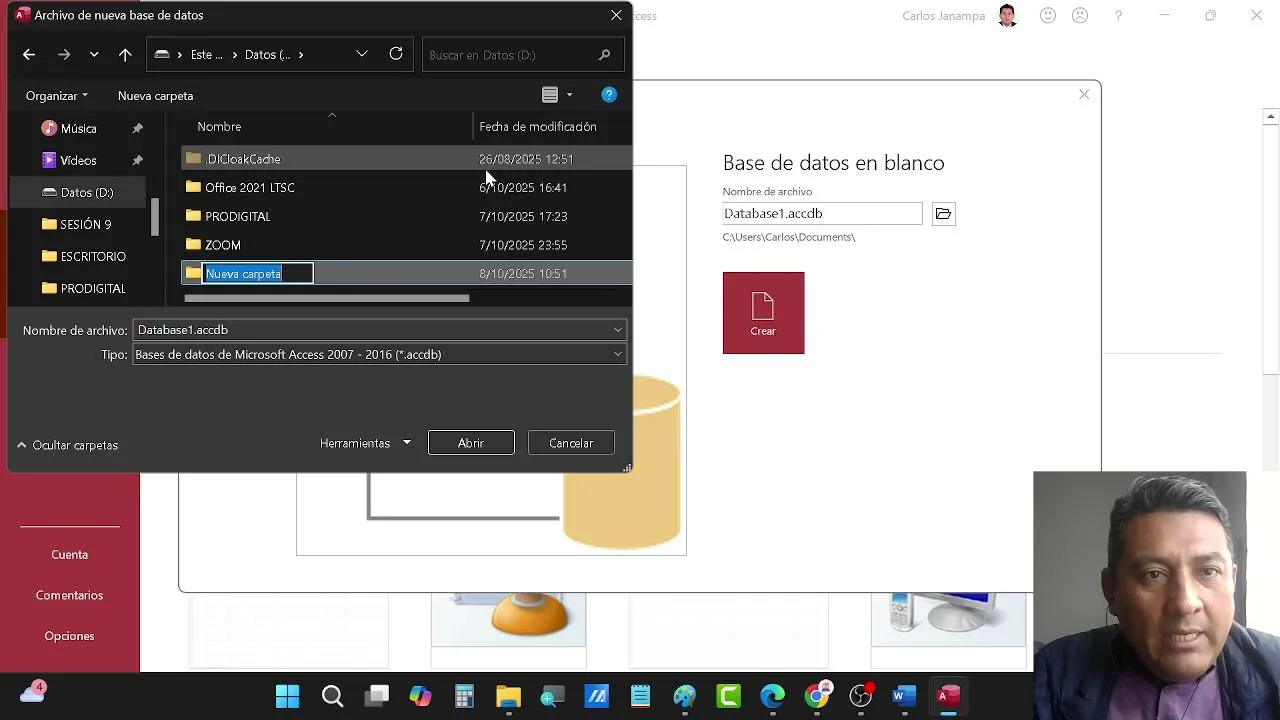Open Calculator from the taskbar
The image size is (1280, 720).
pos(464,696)
